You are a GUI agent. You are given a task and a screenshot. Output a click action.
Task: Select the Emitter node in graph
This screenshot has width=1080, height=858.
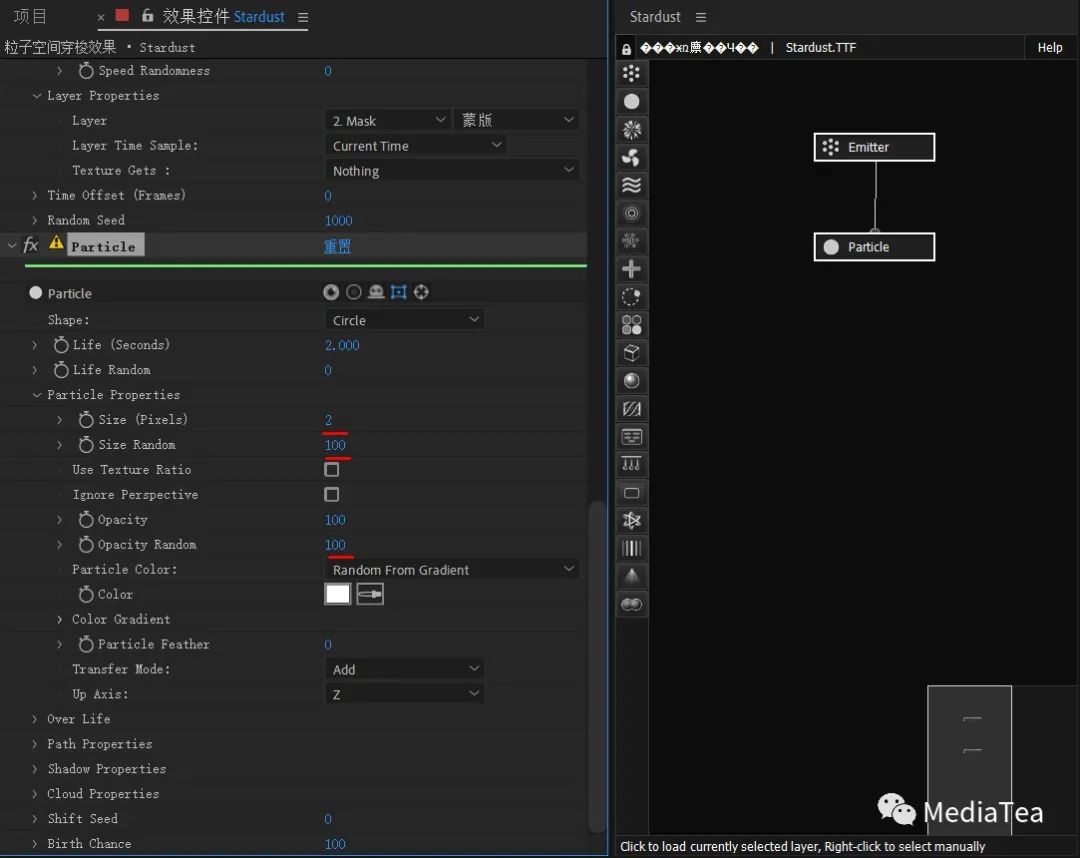(x=874, y=147)
